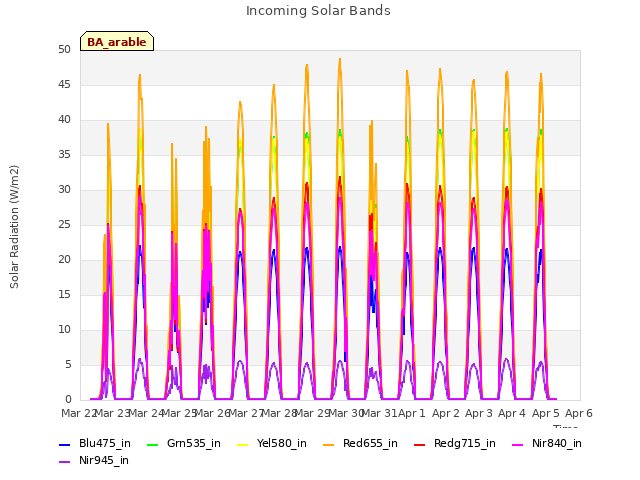640x480 pixels.
Task: Click the magenta Nir840_in legend swatch
Action: [518, 444]
